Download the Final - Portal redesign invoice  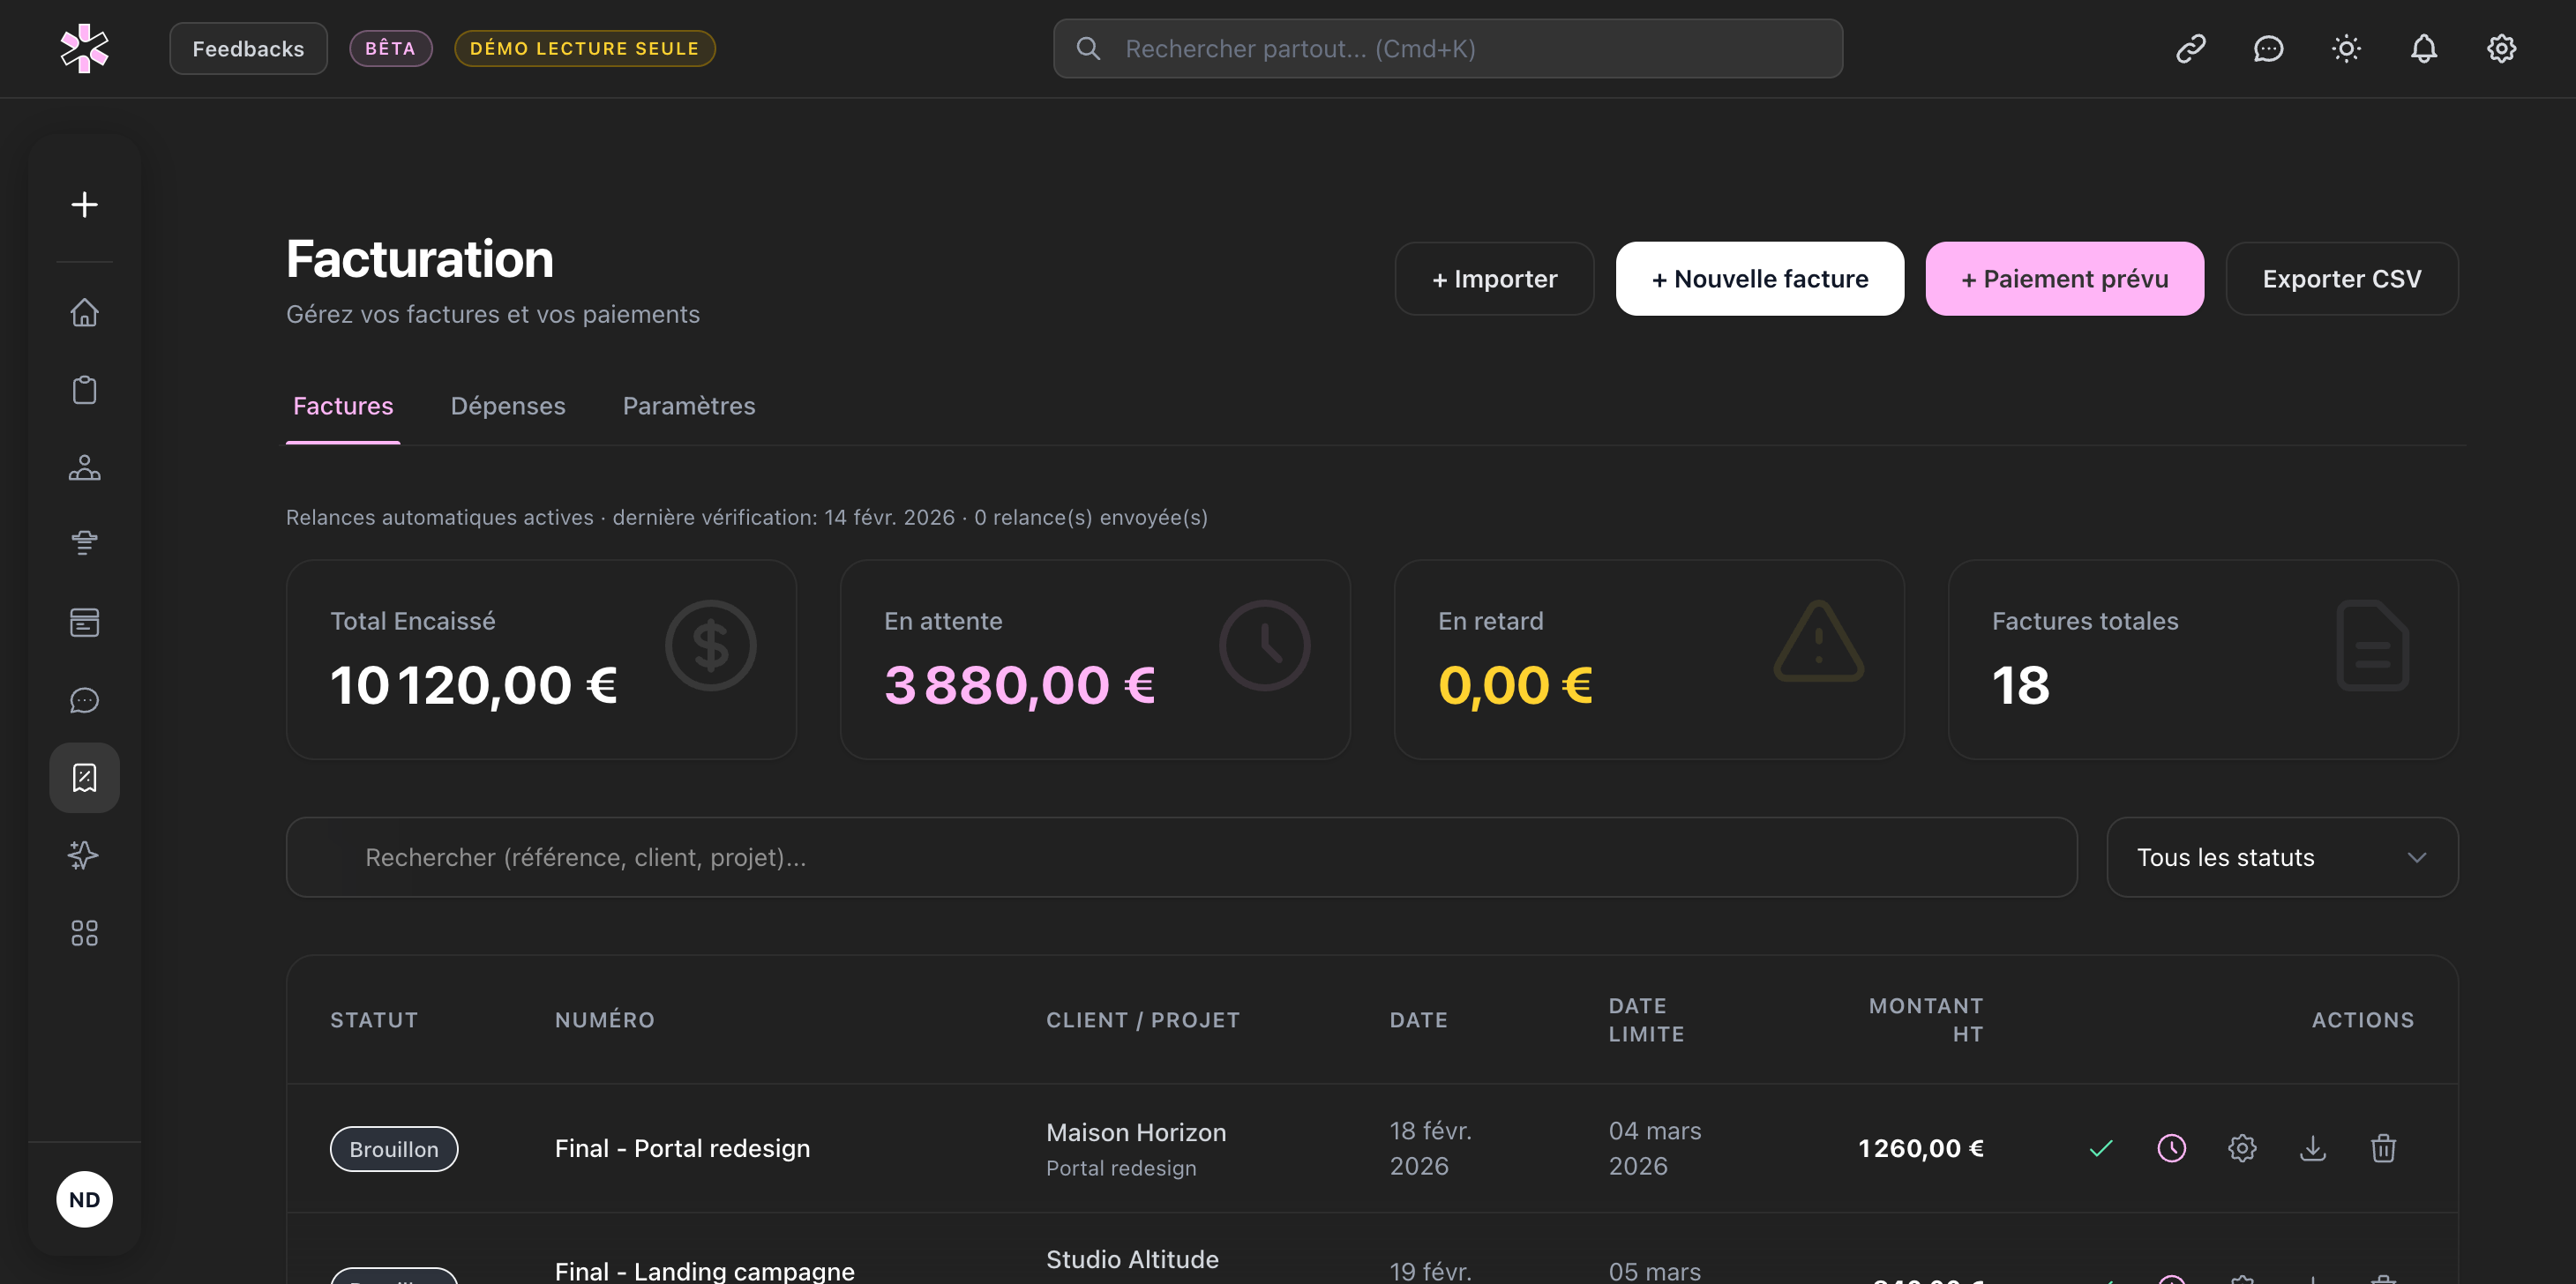(2312, 1148)
